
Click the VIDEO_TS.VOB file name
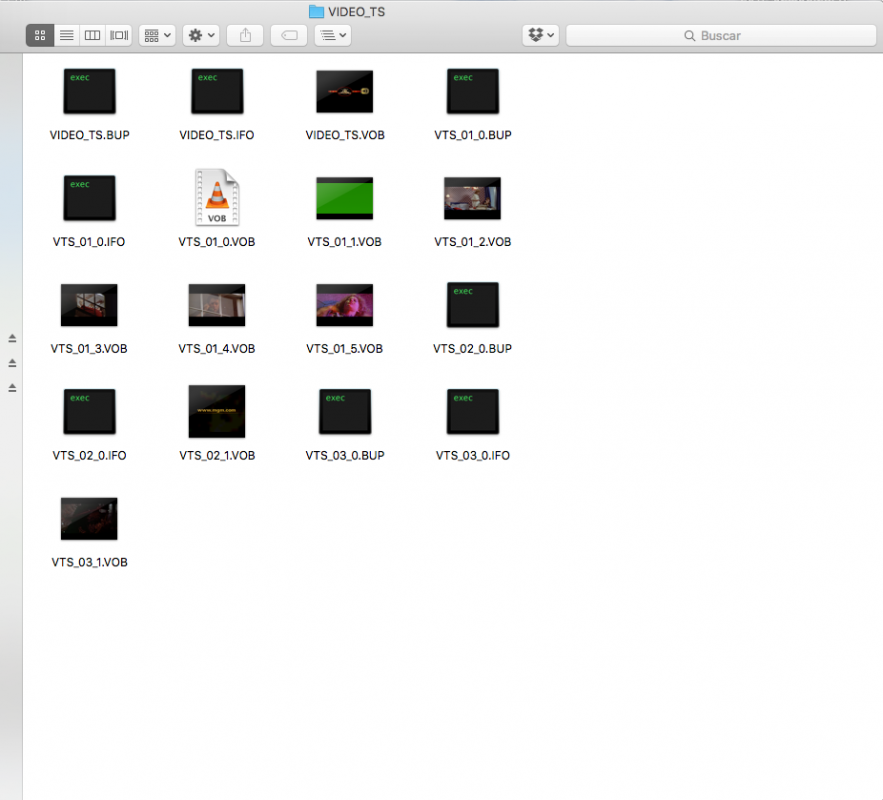[x=345, y=135]
